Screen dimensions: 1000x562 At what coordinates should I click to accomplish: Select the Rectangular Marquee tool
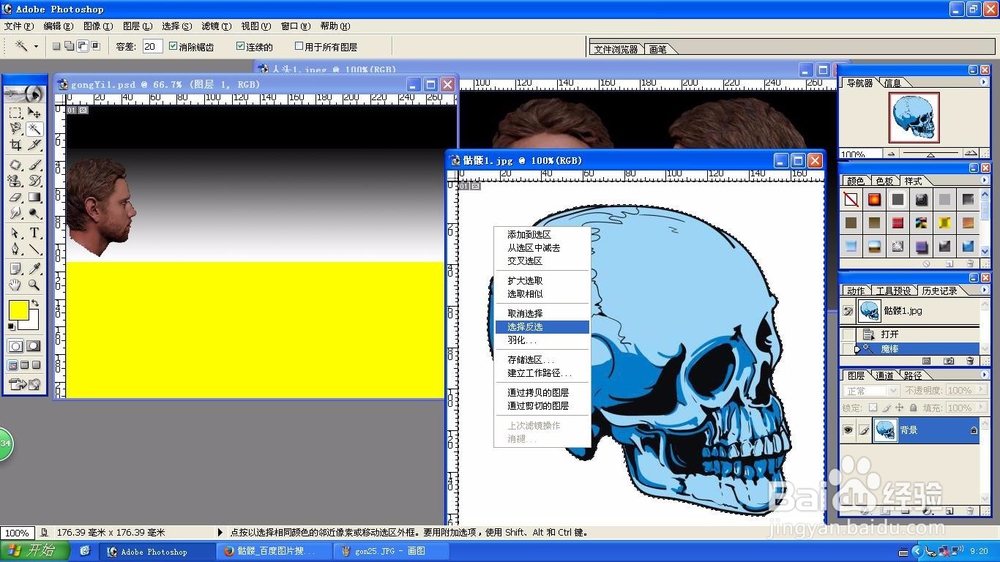click(x=16, y=113)
